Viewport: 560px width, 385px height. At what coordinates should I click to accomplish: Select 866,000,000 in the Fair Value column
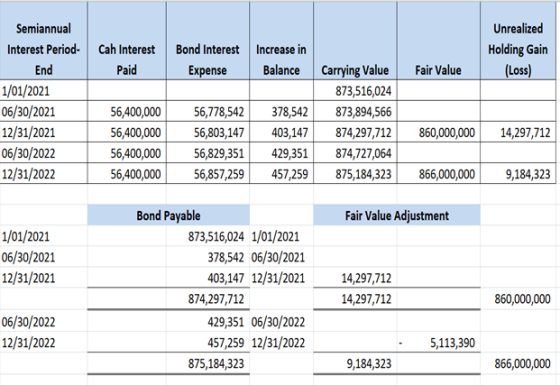coord(438,174)
